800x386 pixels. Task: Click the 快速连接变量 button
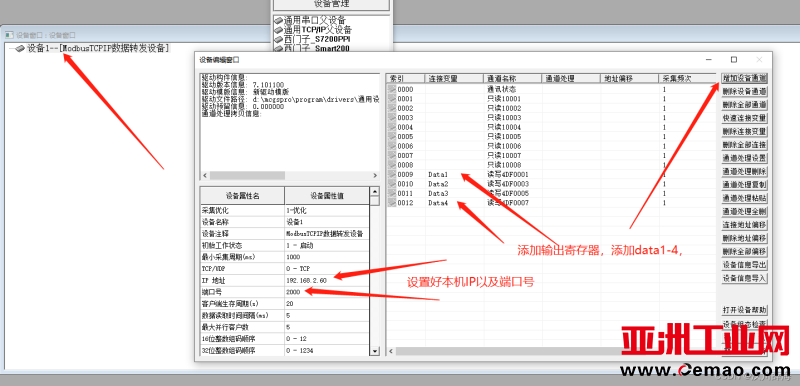click(x=744, y=118)
